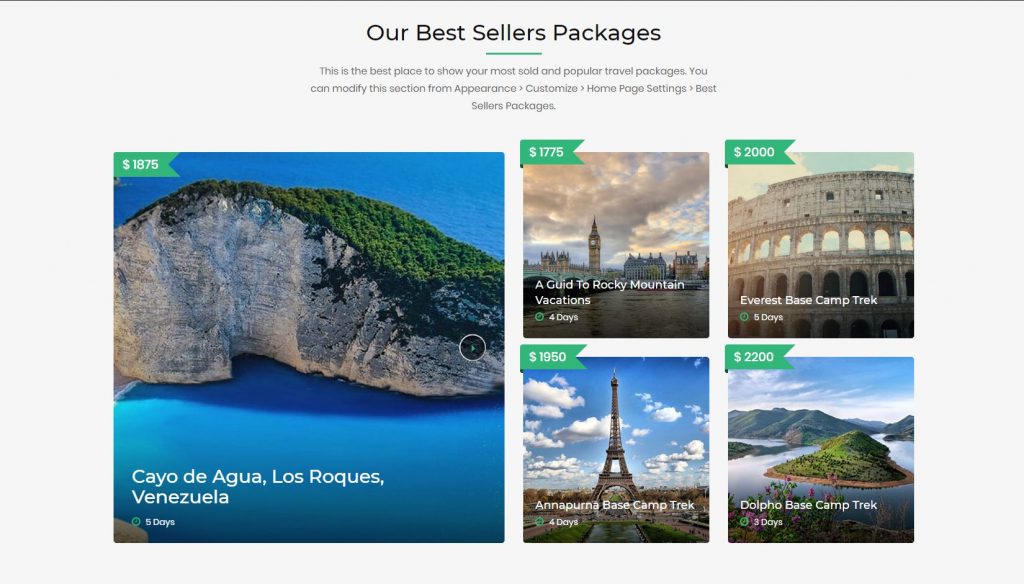
Task: Click the circular cursor icon on the cliff image
Action: (x=472, y=348)
